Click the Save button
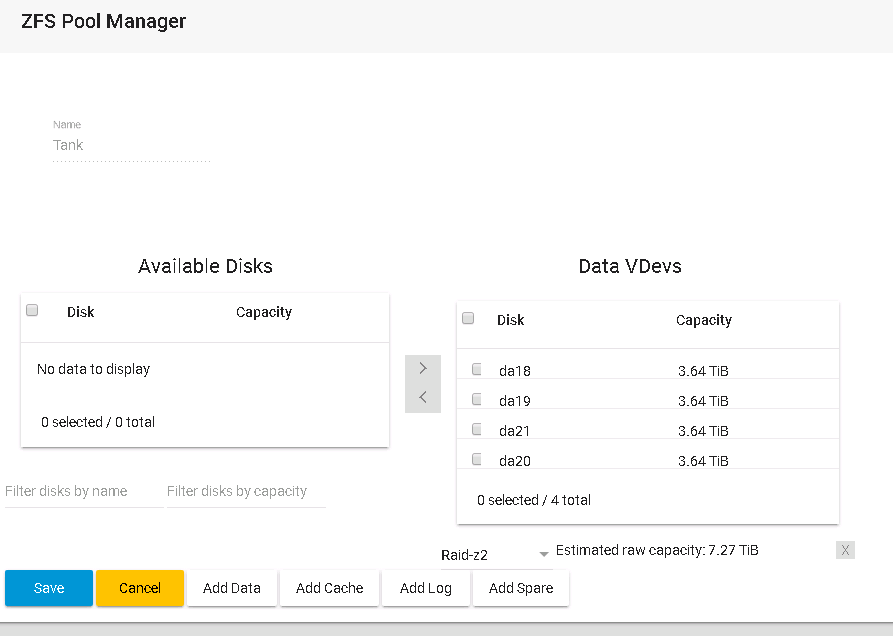This screenshot has width=893, height=636. click(x=49, y=588)
